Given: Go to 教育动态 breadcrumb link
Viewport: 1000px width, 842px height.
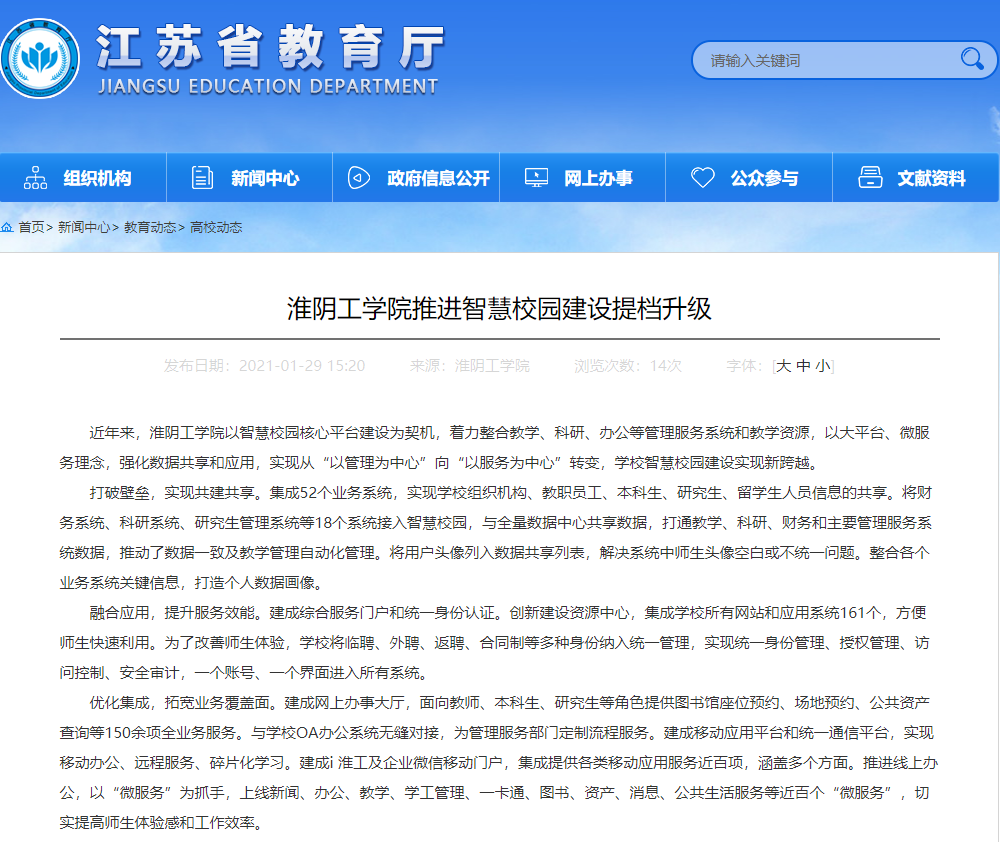Looking at the screenshot, I should coord(150,227).
